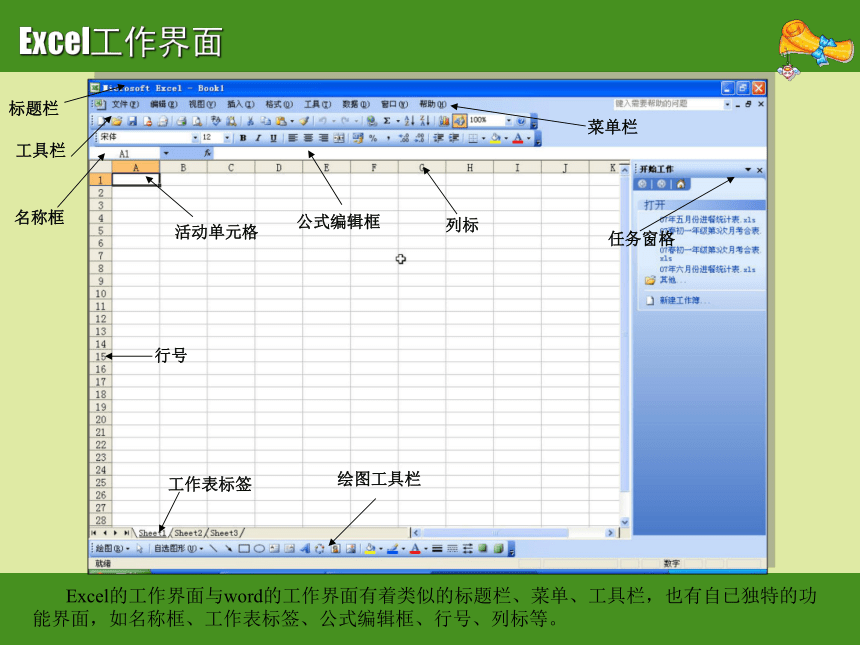Open the 视图 menu
This screenshot has height=645, width=860.
(202, 104)
